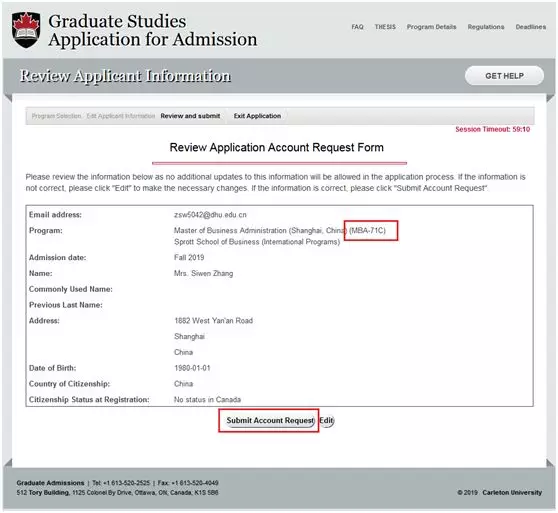Screen dimensions: 558x513
Task: Click the Edit button
Action: click(326, 421)
